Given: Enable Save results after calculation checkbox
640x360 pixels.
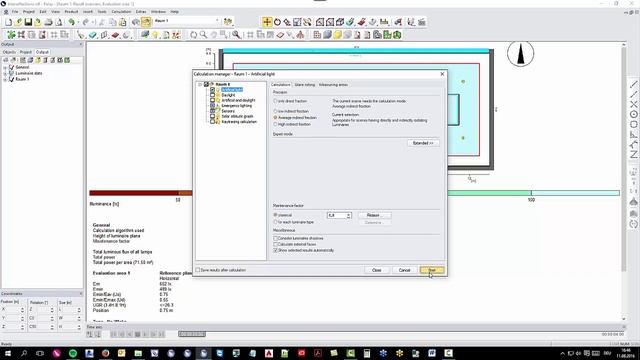Looking at the screenshot, I should pos(198,270).
